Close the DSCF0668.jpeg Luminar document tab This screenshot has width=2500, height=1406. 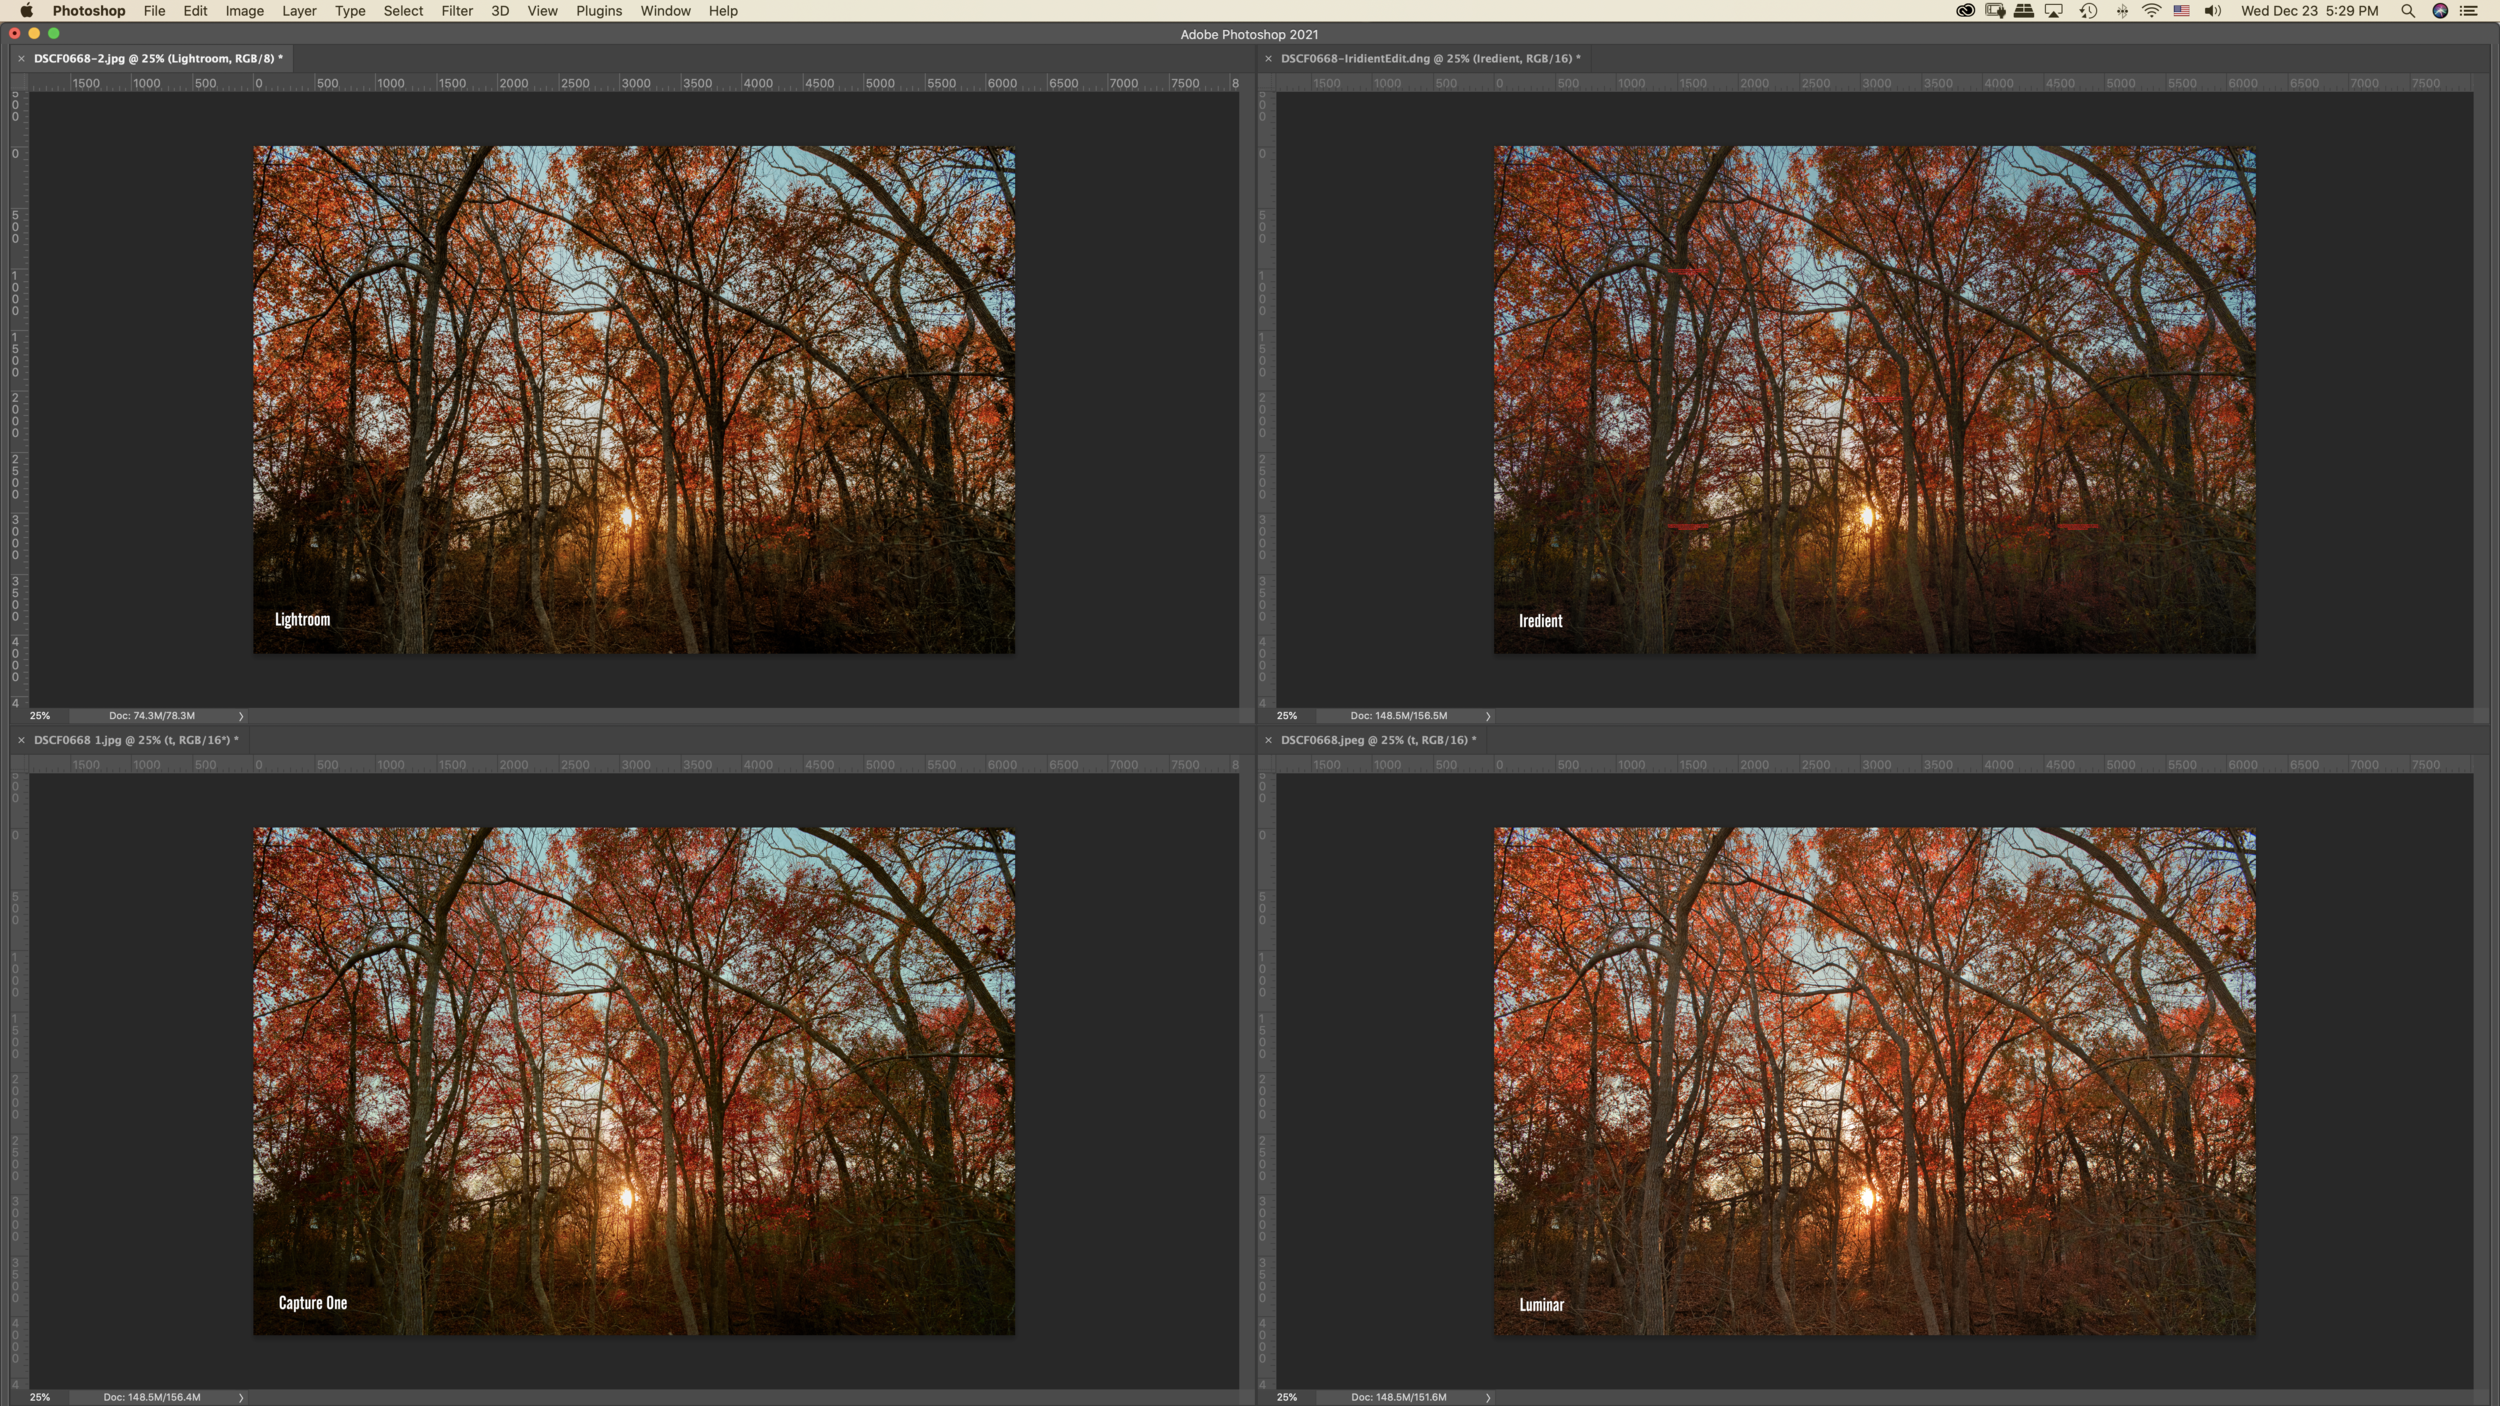[1268, 740]
